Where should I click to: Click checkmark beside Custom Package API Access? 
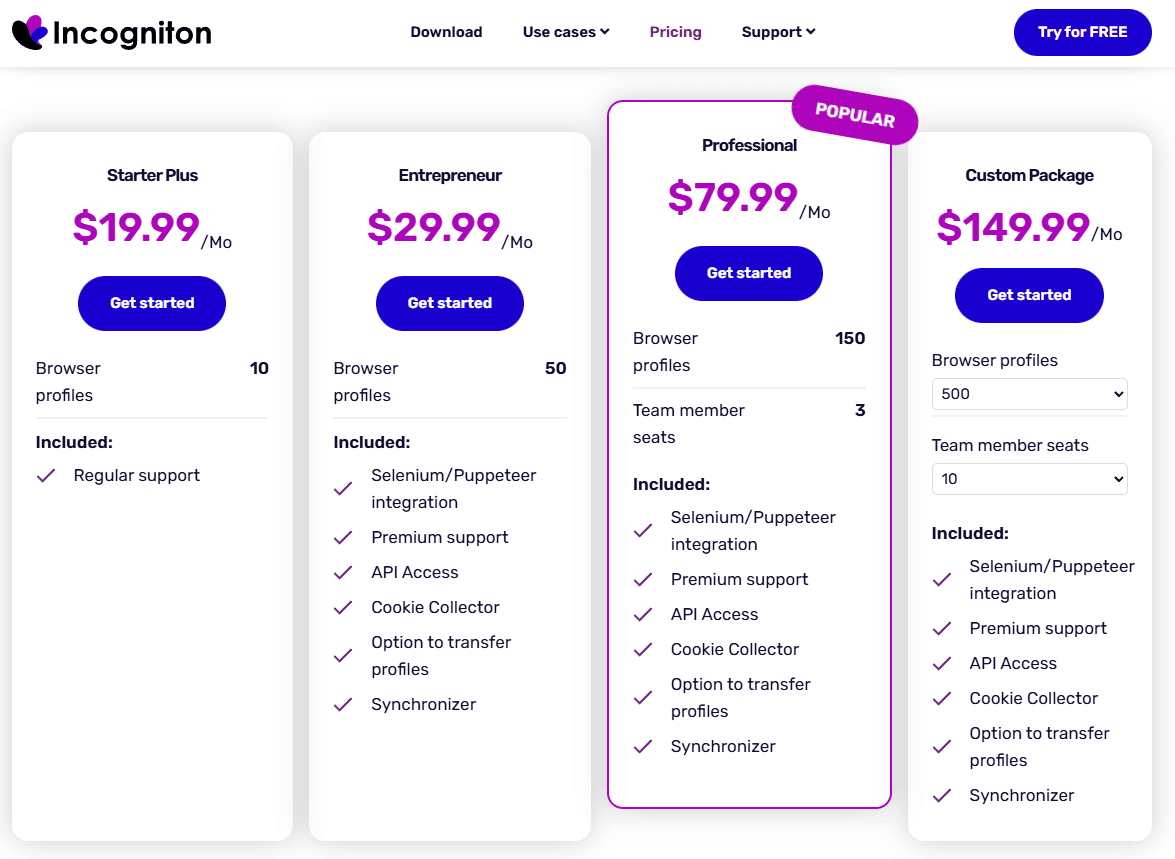pos(941,664)
